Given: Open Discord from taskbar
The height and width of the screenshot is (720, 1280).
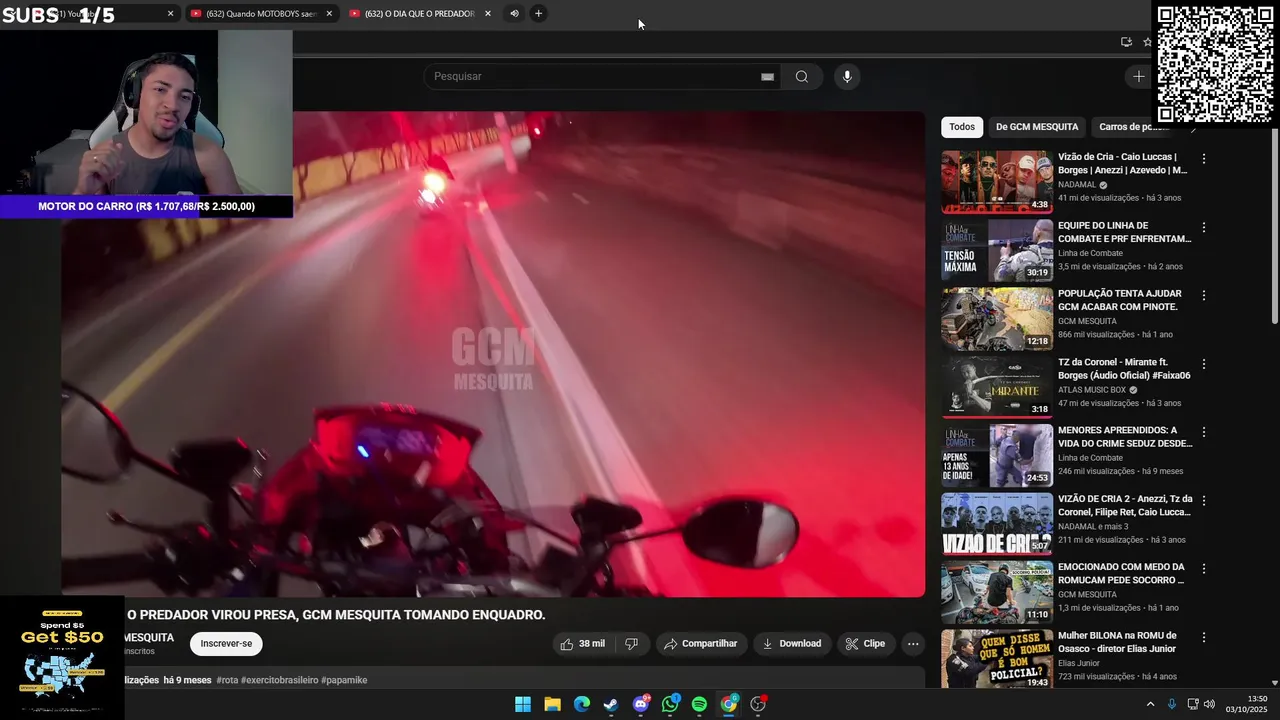Looking at the screenshot, I should pos(641,704).
